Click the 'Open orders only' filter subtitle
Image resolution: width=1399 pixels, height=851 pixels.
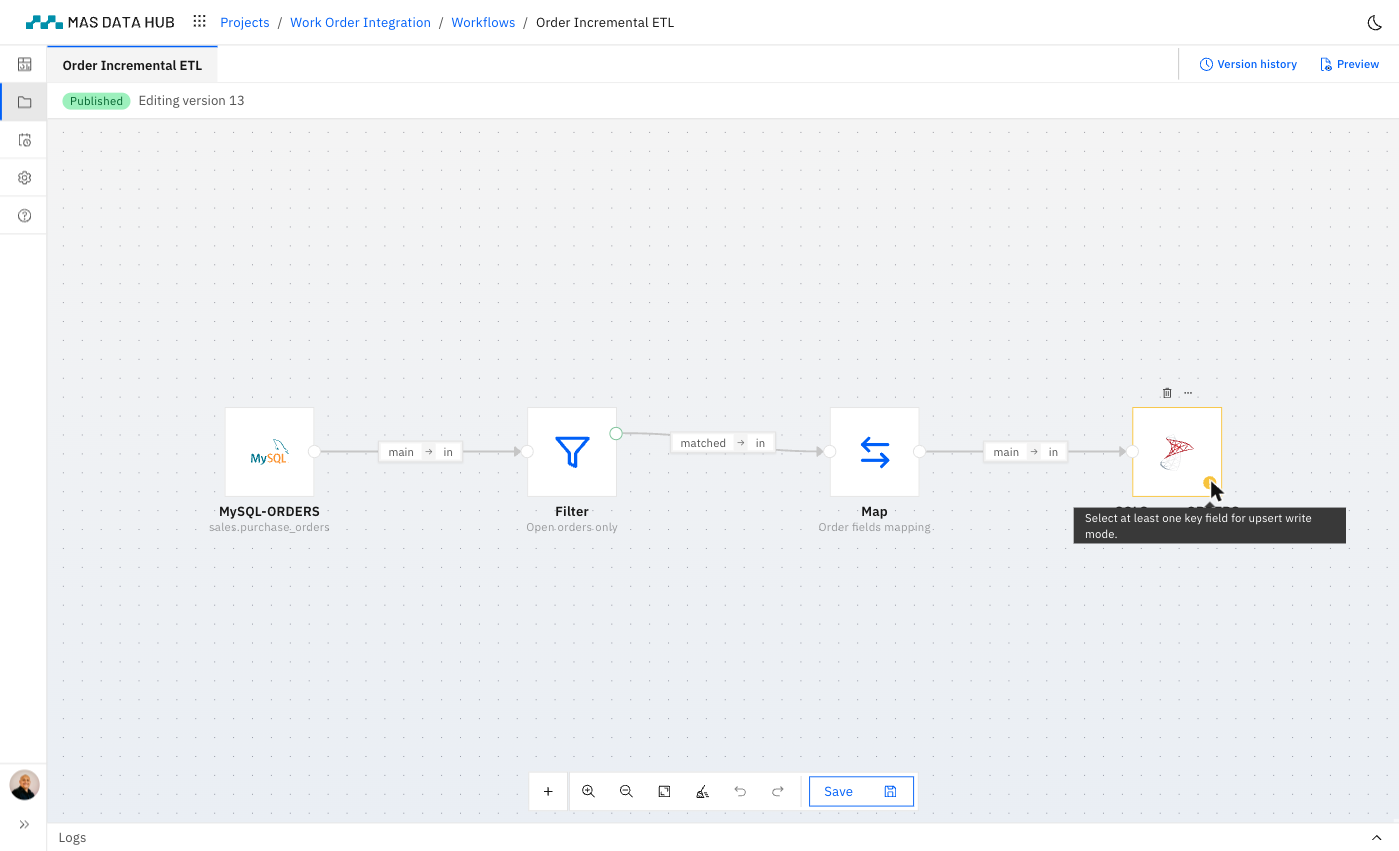[572, 527]
